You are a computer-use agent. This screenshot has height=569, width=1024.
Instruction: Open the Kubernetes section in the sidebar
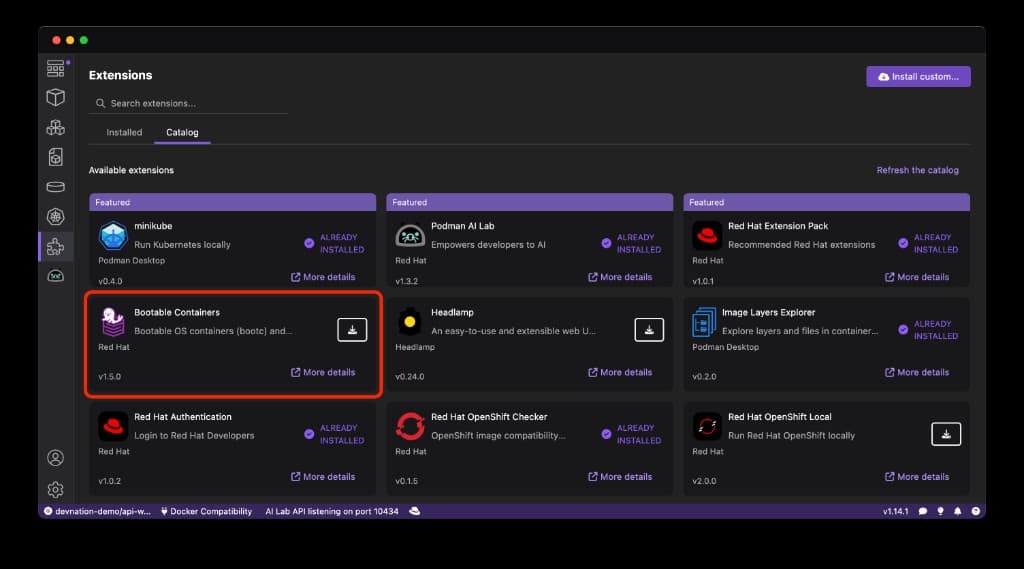pyautogui.click(x=56, y=216)
